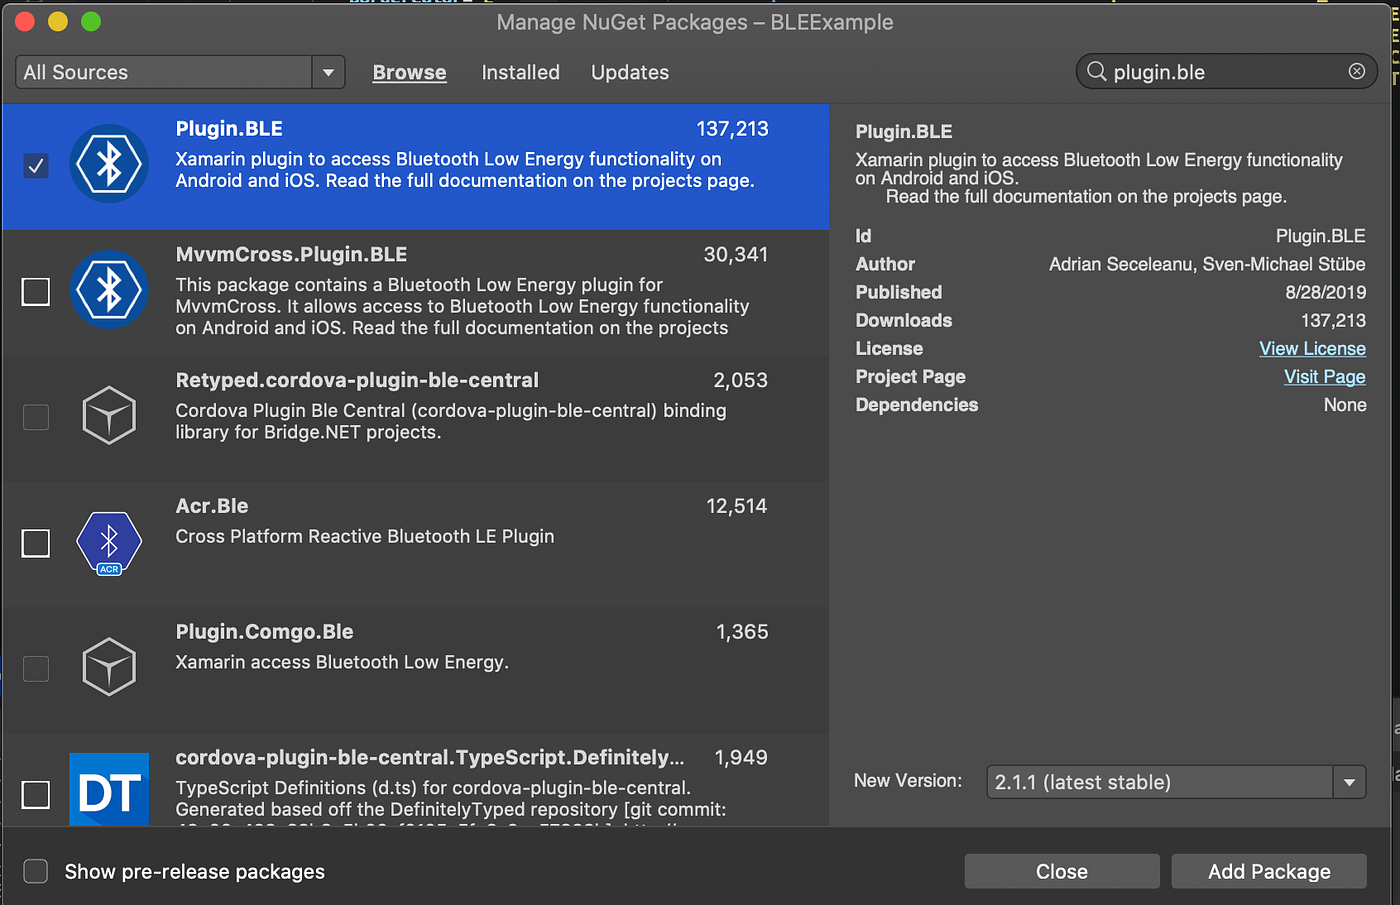Uncheck the Plugin.BLE package checkbox
The image size is (1400, 905).
[36, 166]
